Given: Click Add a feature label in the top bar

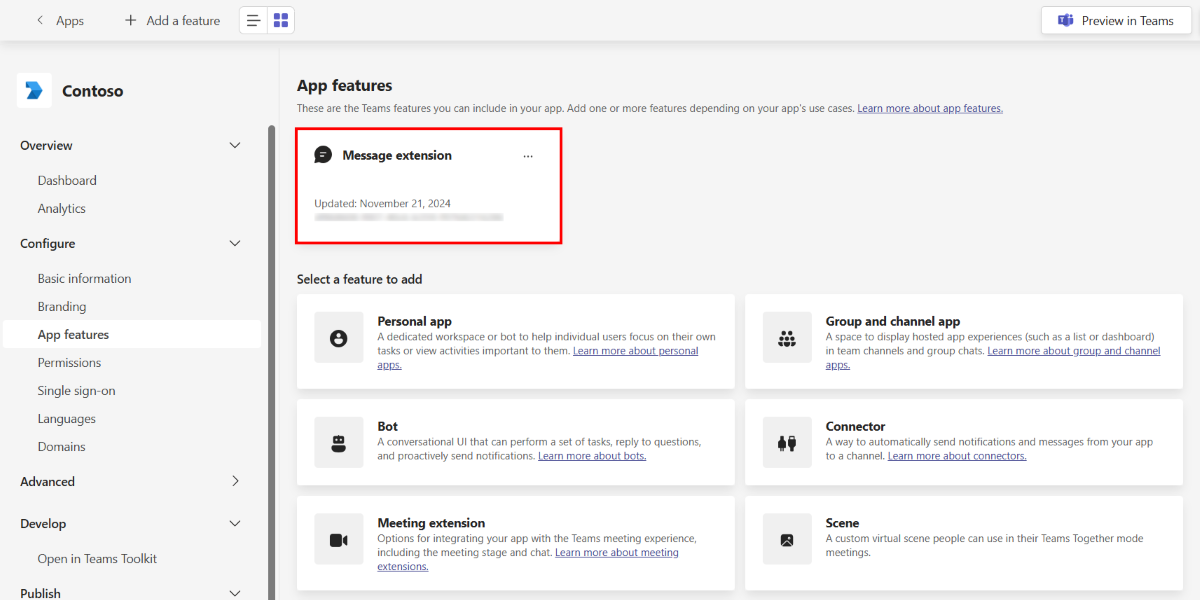Looking at the screenshot, I should click(183, 20).
